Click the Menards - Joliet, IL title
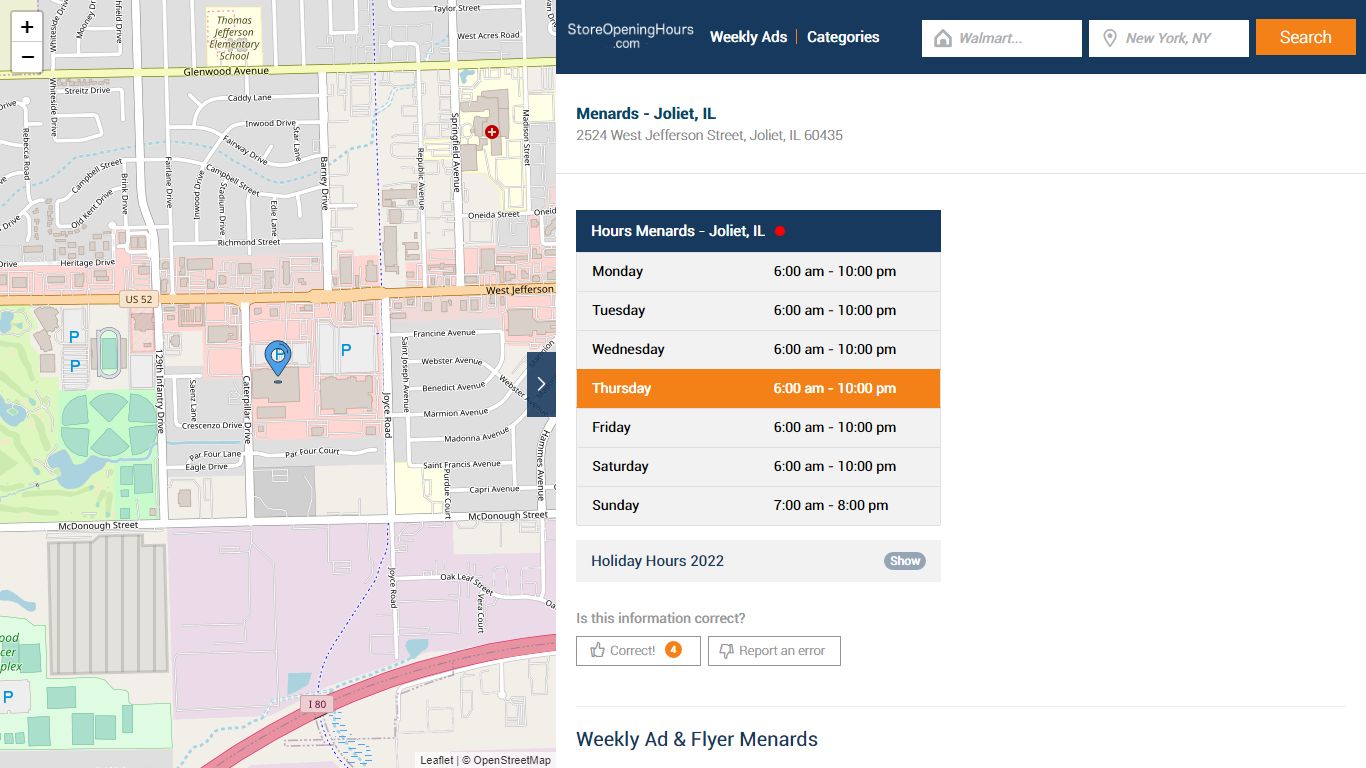 tap(646, 114)
